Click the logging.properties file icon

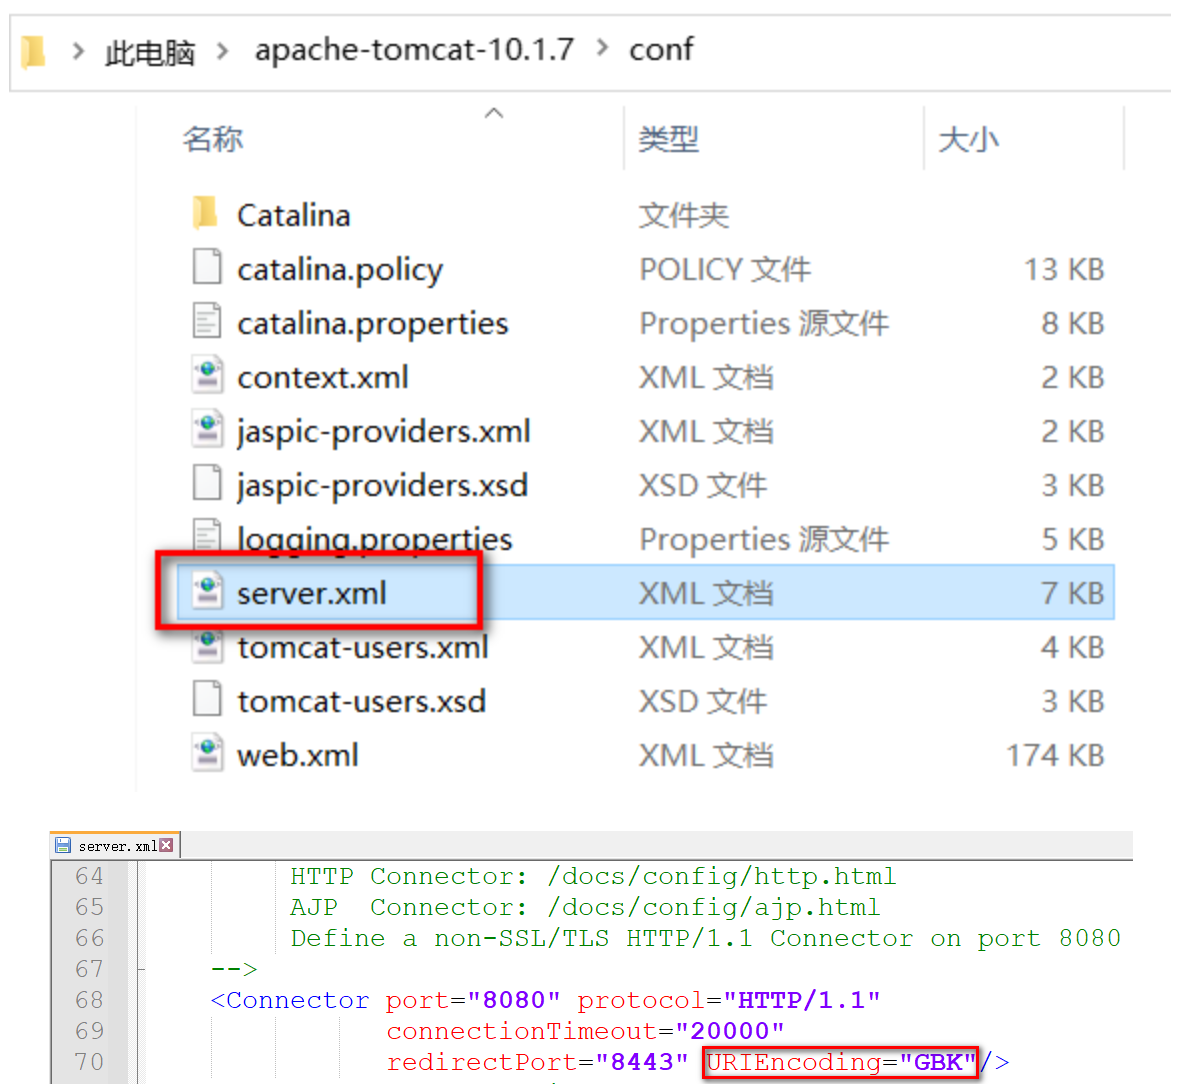pos(206,534)
